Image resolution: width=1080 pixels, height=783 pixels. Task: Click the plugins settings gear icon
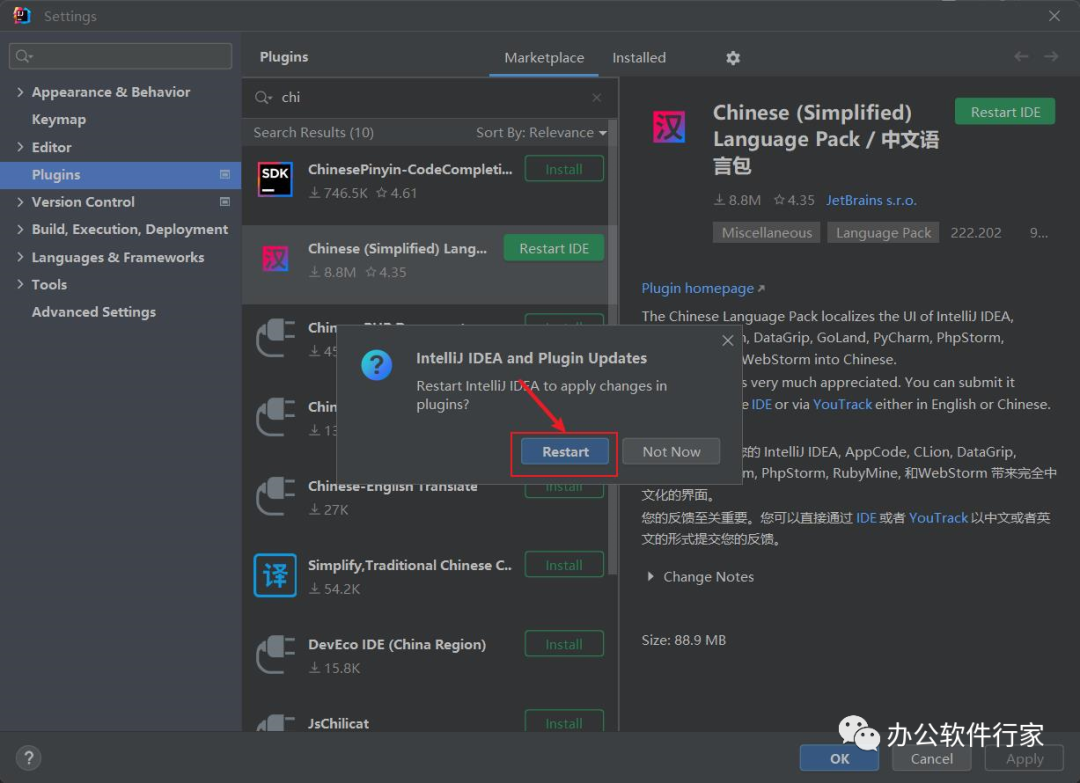point(733,58)
